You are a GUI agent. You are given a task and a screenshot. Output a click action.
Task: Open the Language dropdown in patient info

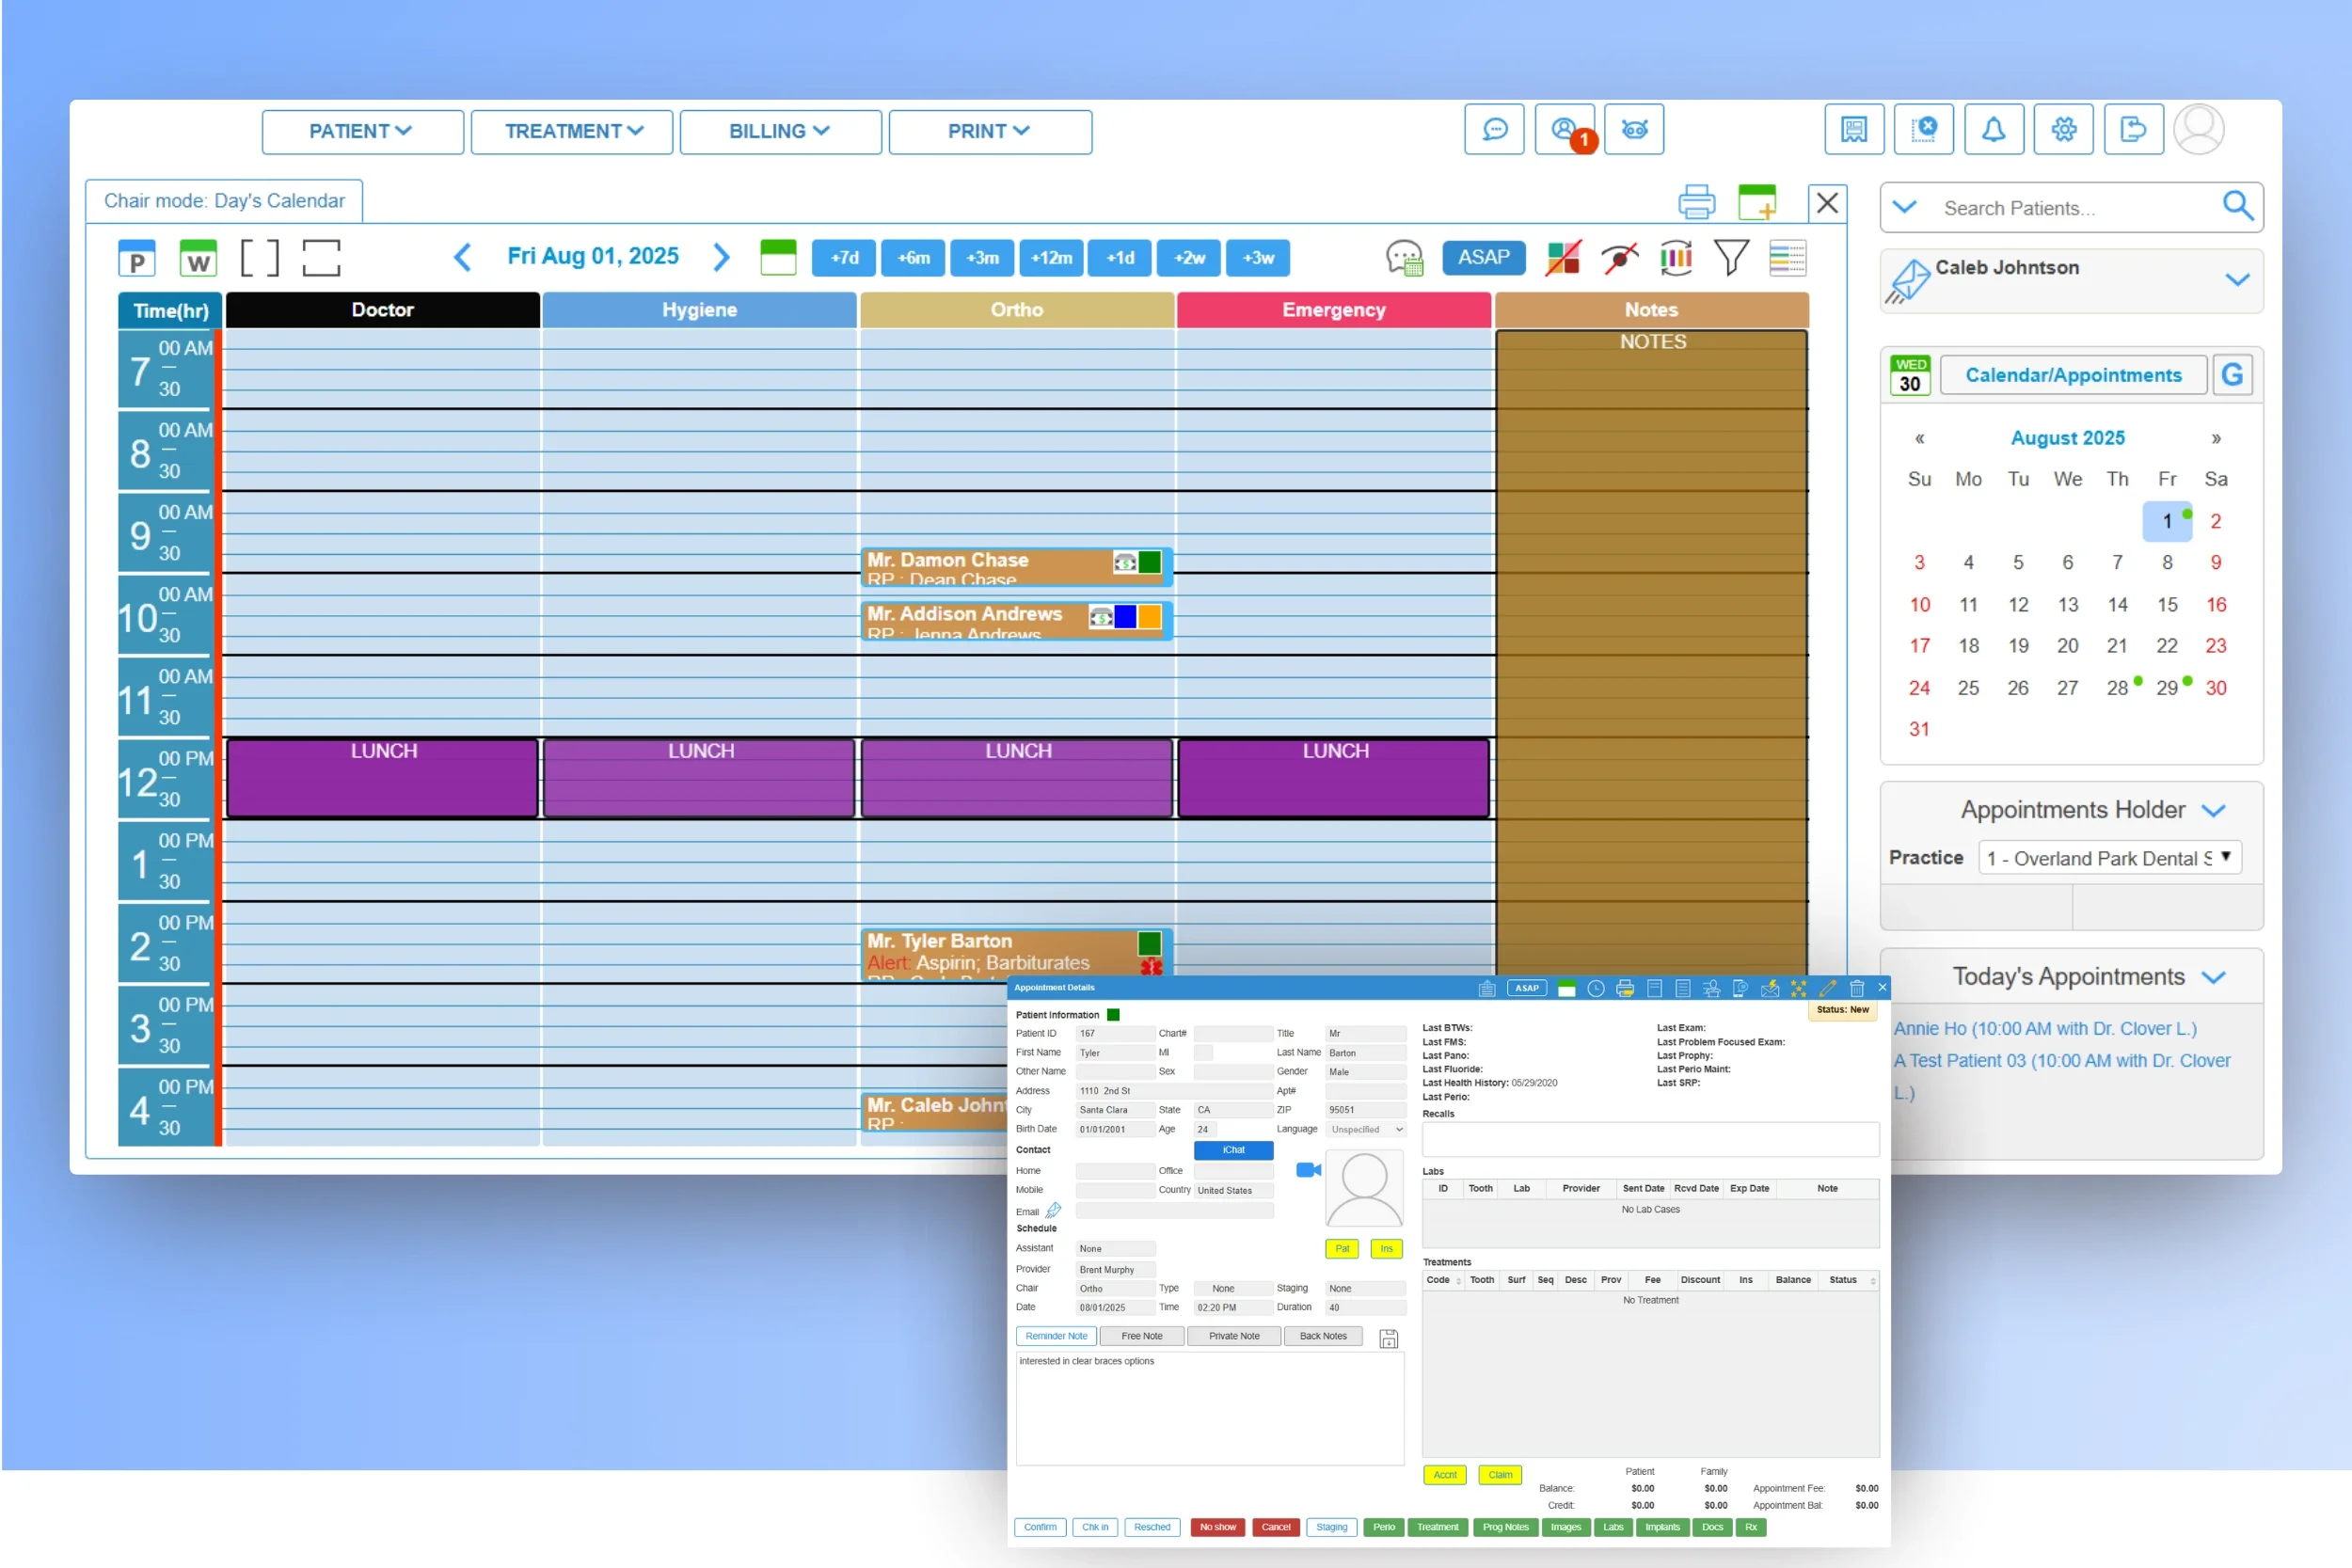[1365, 1129]
